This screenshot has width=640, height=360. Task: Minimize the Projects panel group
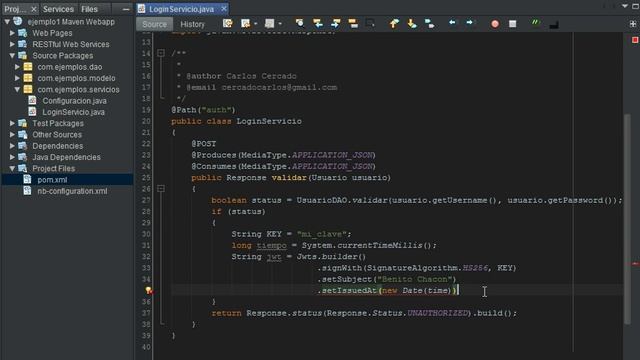tap(126, 9)
